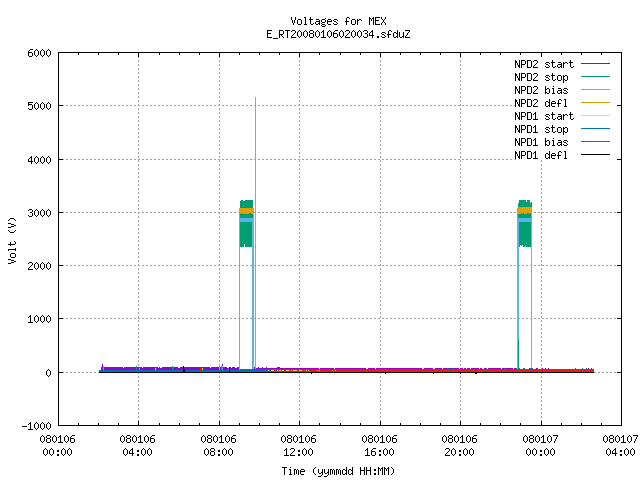Click the NPD1 bias legend label
This screenshot has width=640, height=480.
(541, 142)
